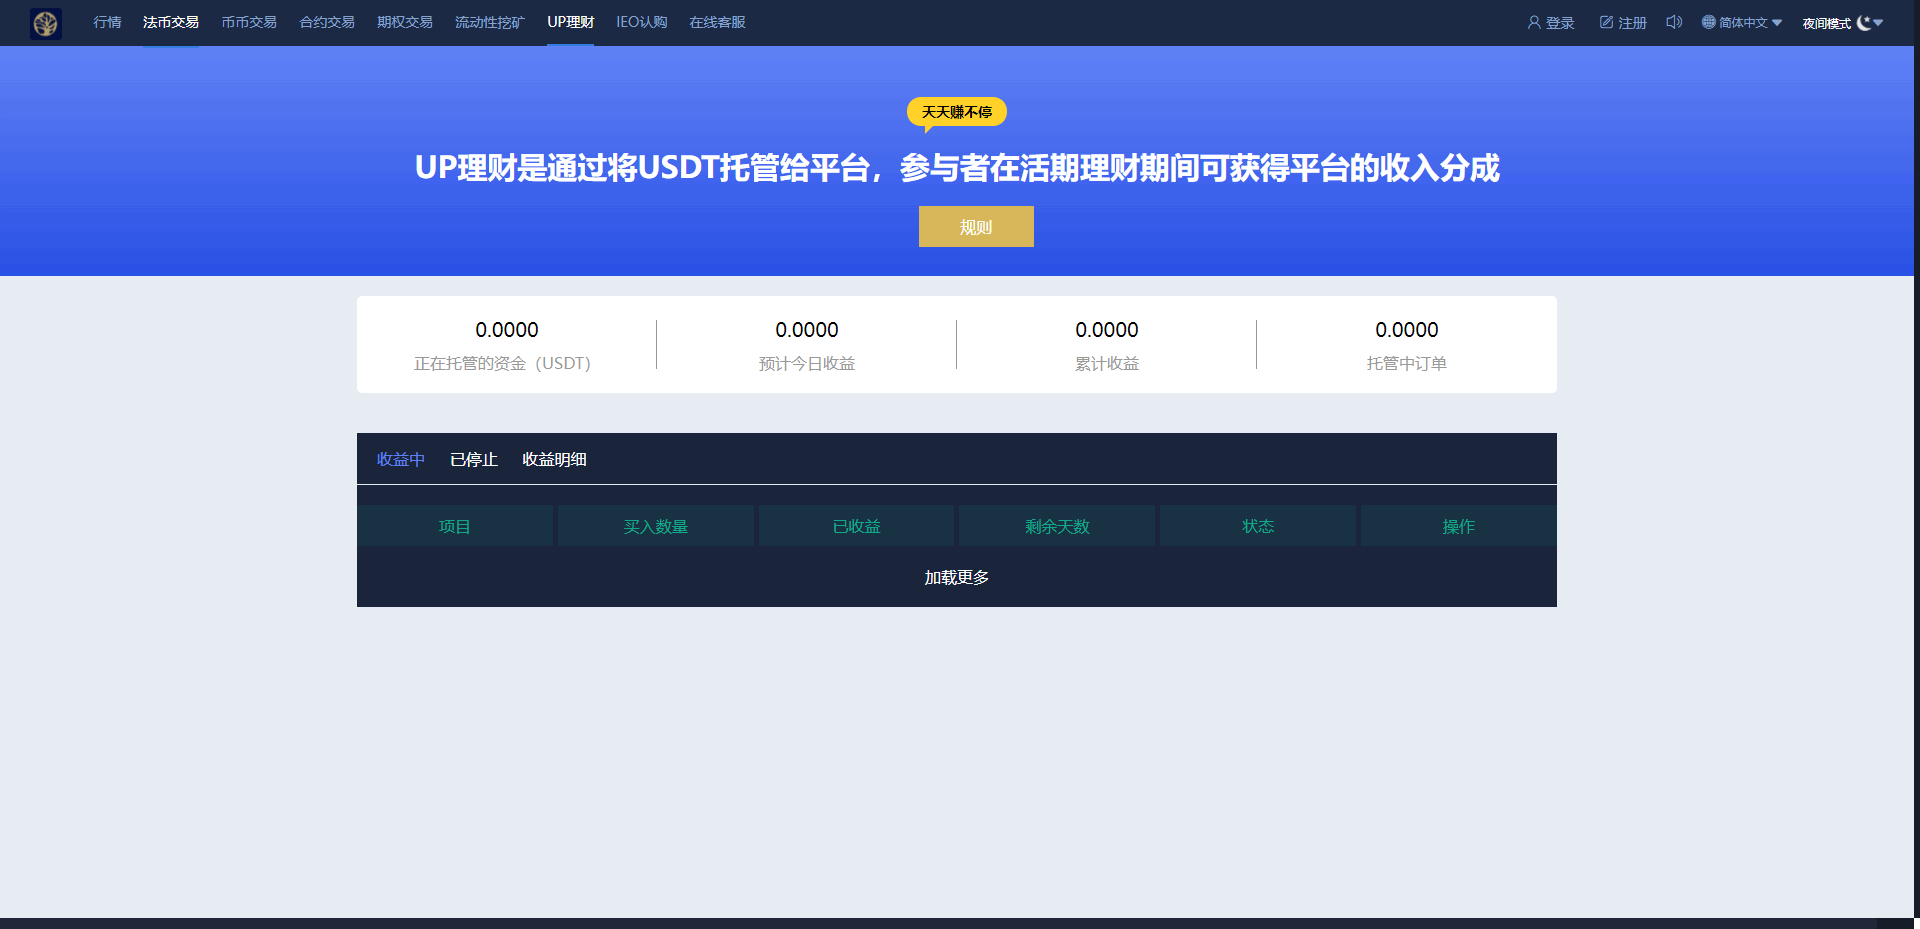Click 加载更多 to load more rows

click(x=956, y=577)
